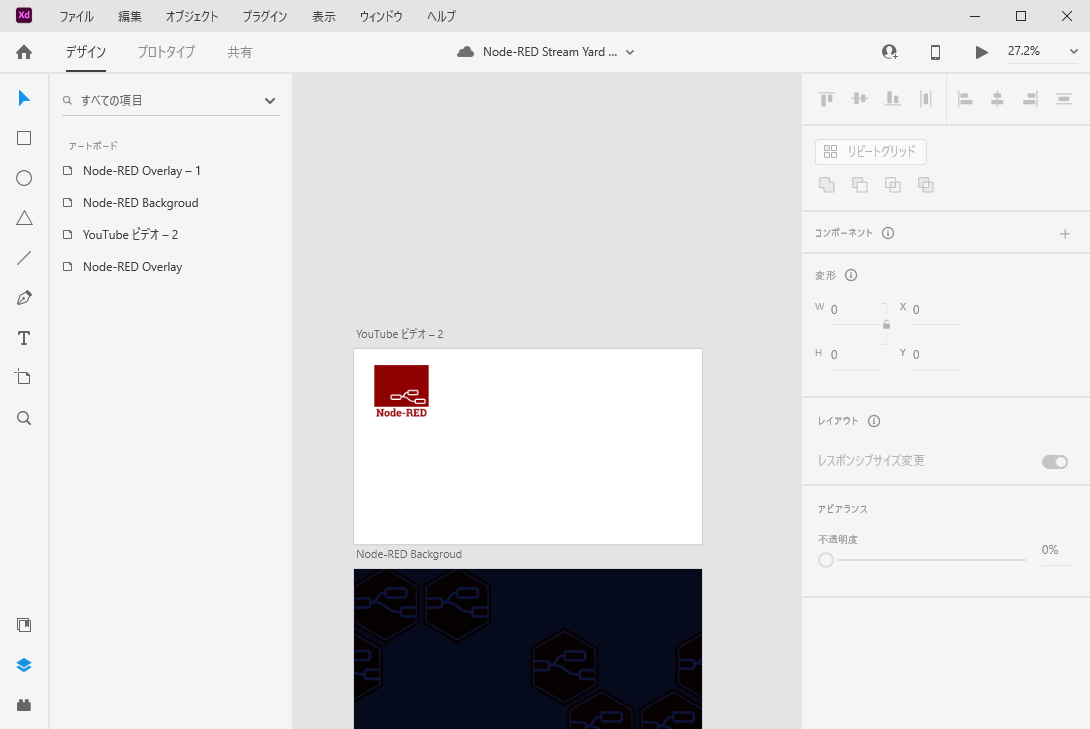The image size is (1090, 729).
Task: Open the オブジェクト menu
Action: click(192, 16)
